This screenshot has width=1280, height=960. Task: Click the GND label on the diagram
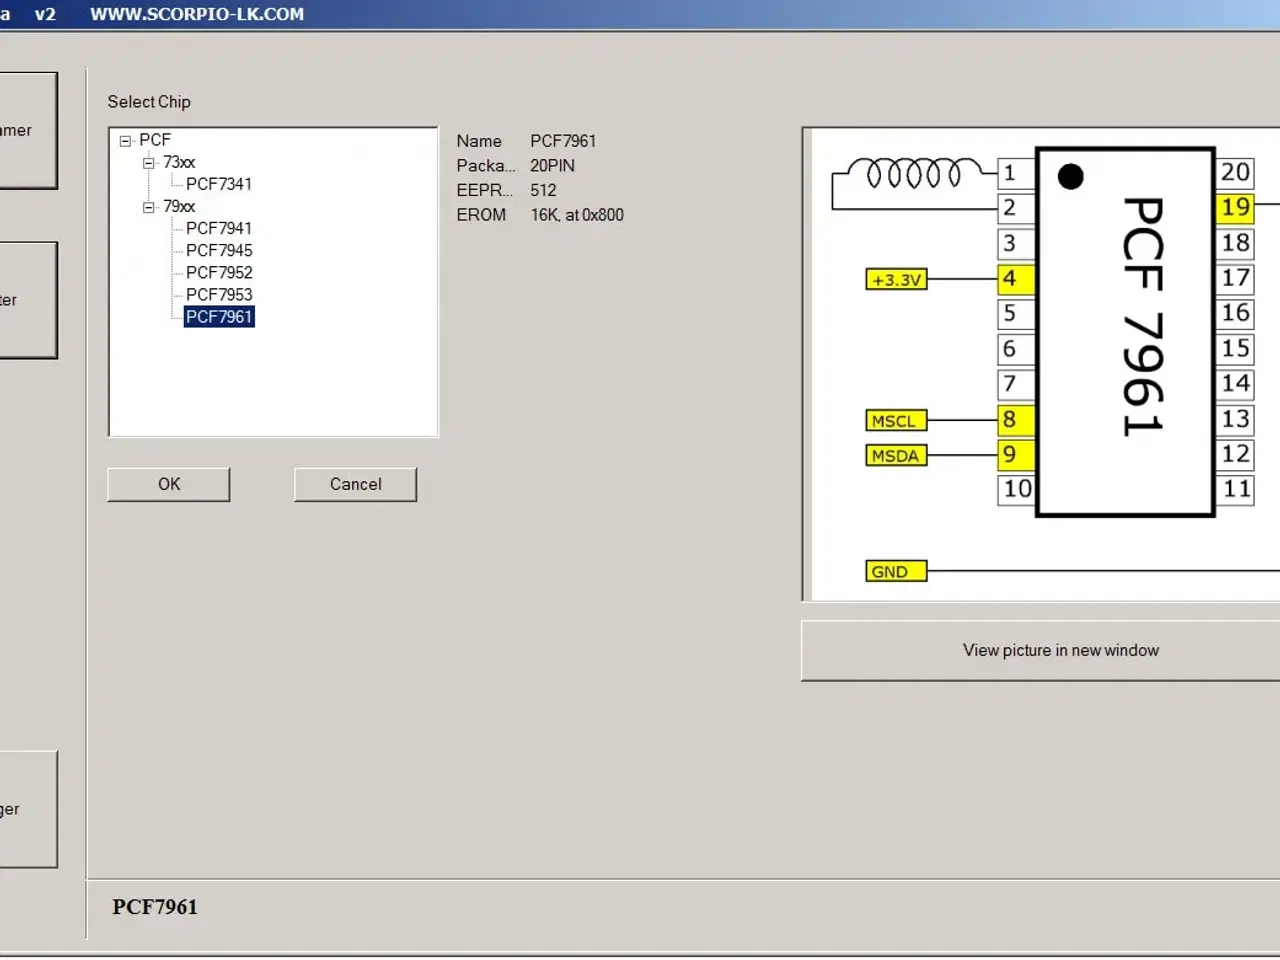pyautogui.click(x=894, y=570)
